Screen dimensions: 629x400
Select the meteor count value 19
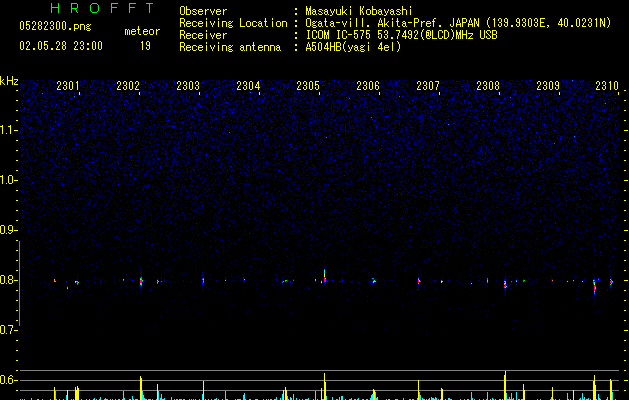click(x=145, y=46)
